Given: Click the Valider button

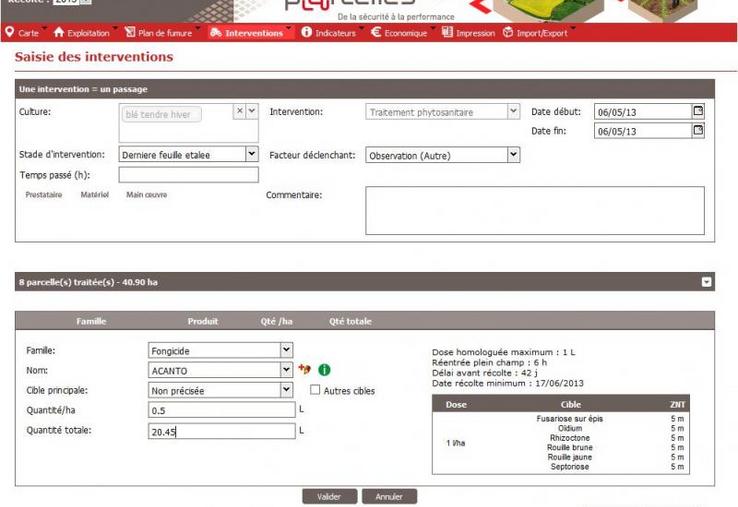Looking at the screenshot, I should click(x=329, y=496).
